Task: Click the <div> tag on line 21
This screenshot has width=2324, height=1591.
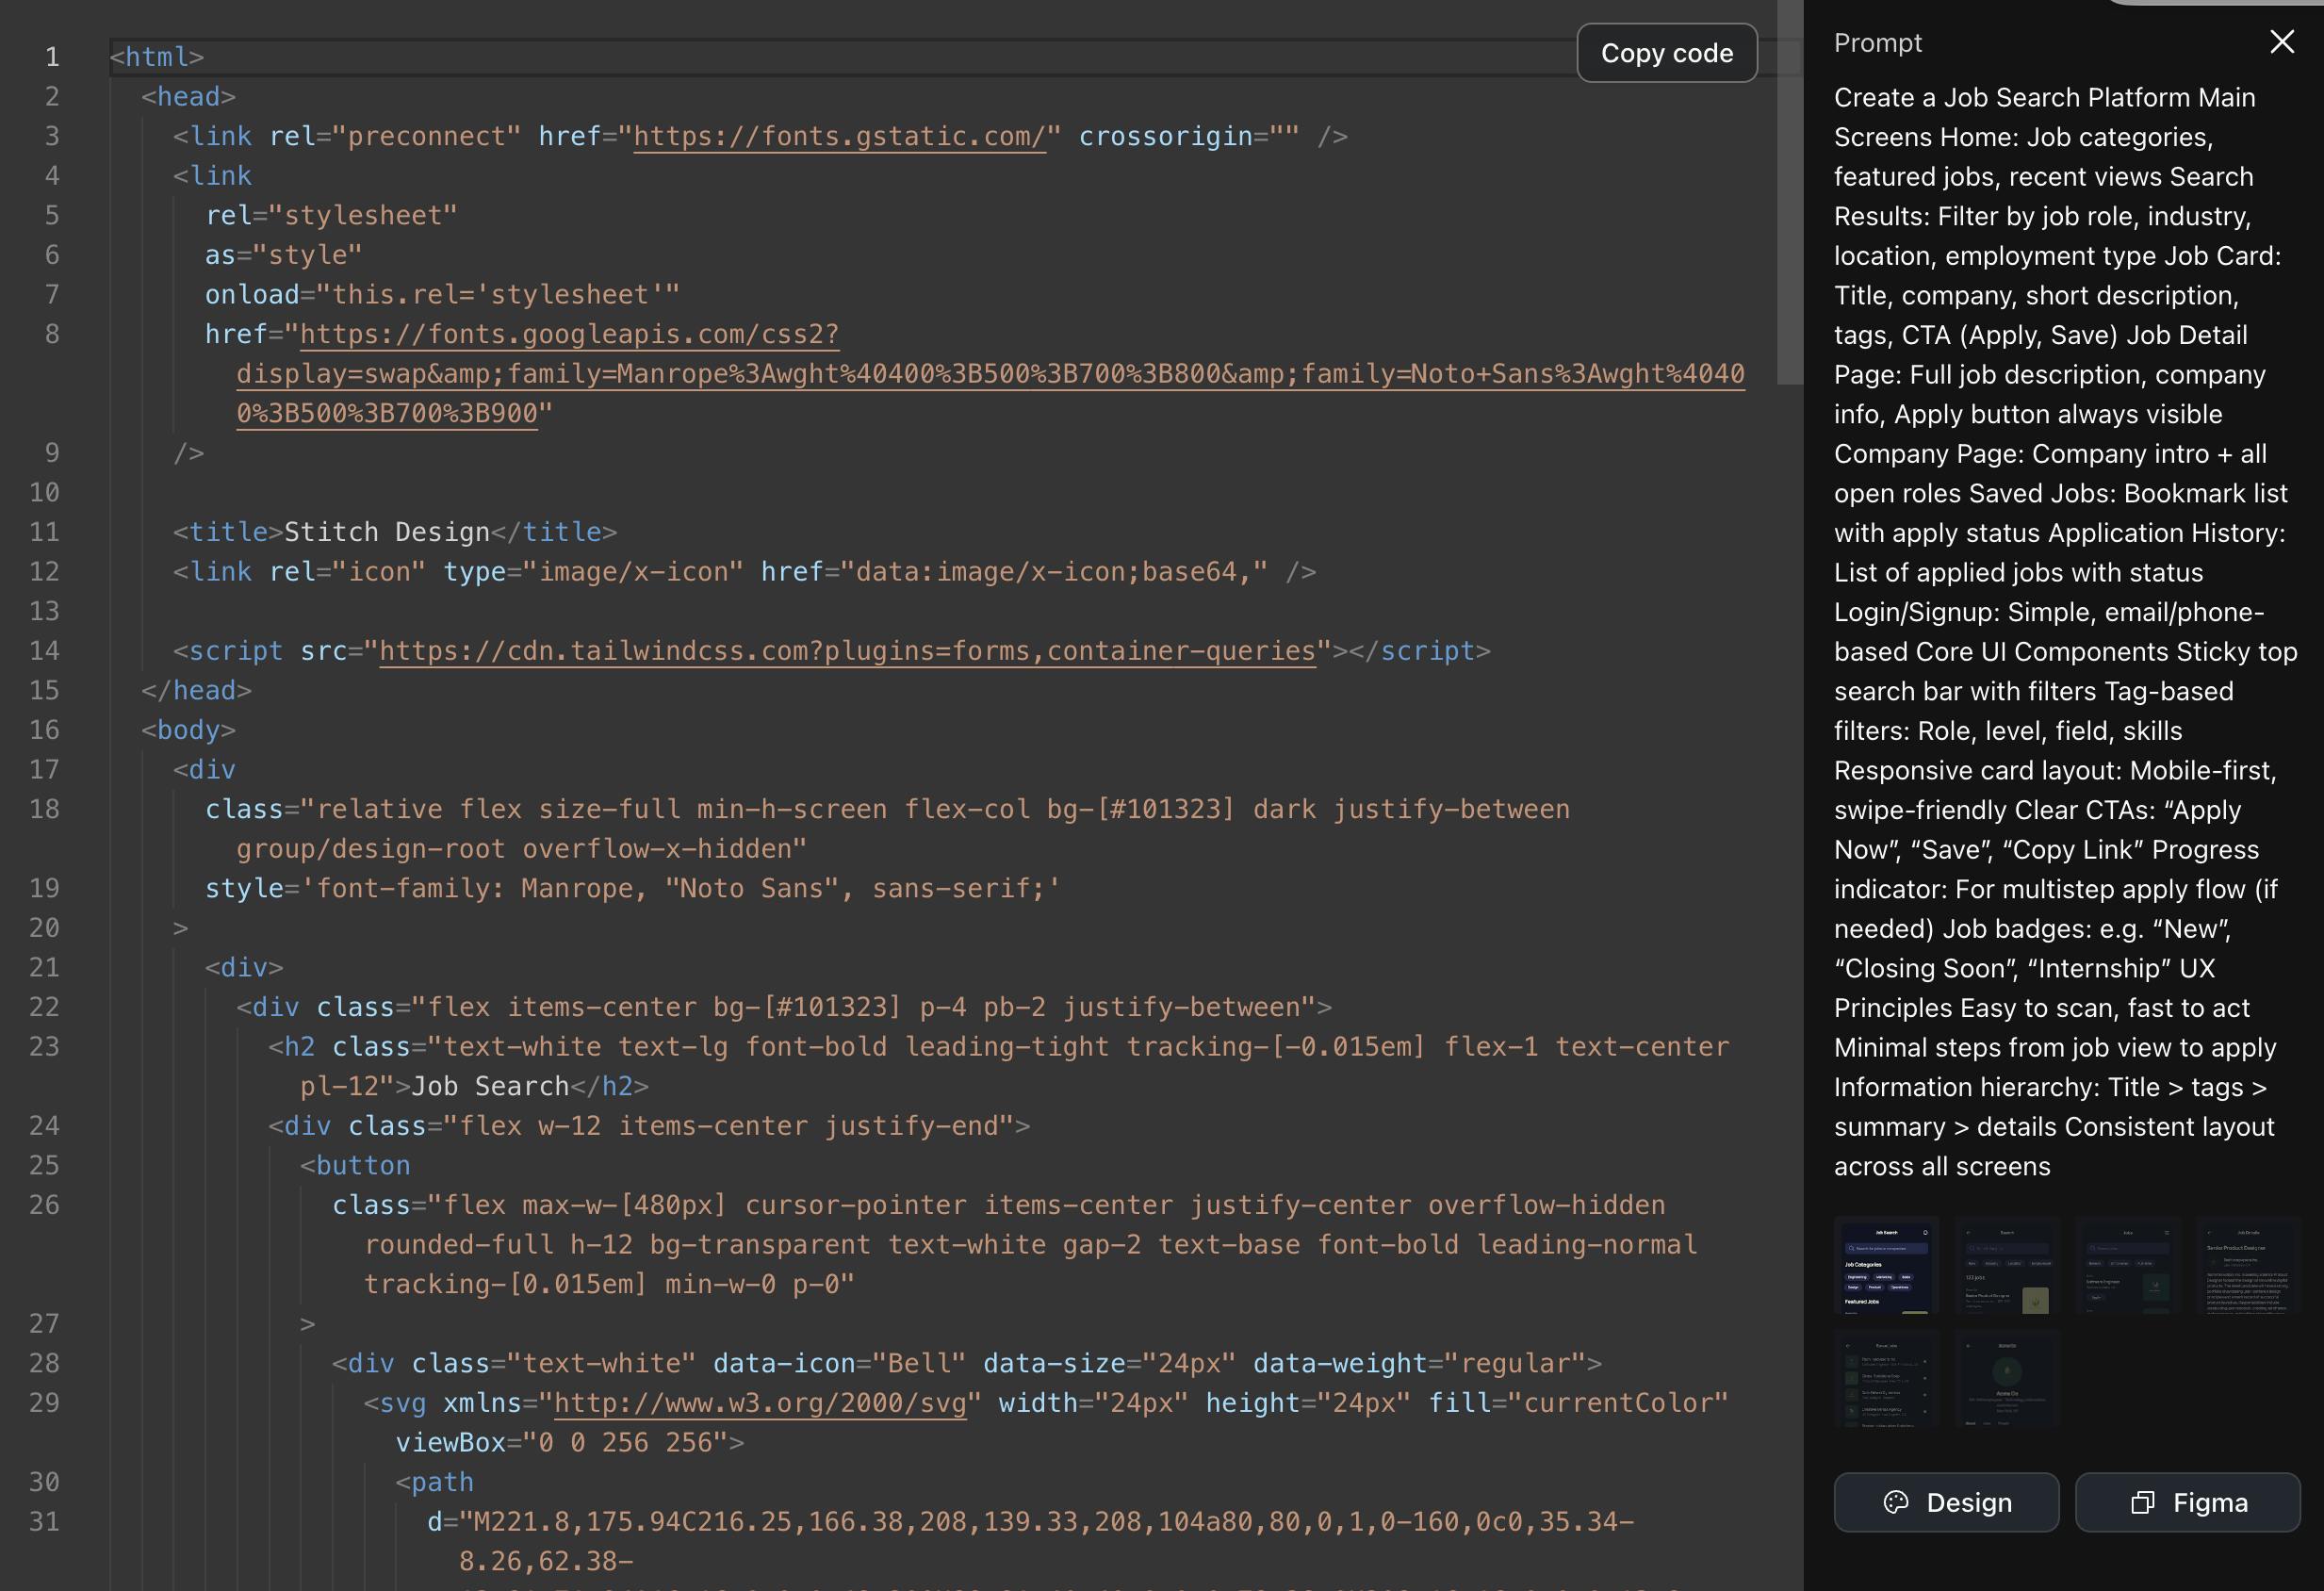Action: [244, 968]
